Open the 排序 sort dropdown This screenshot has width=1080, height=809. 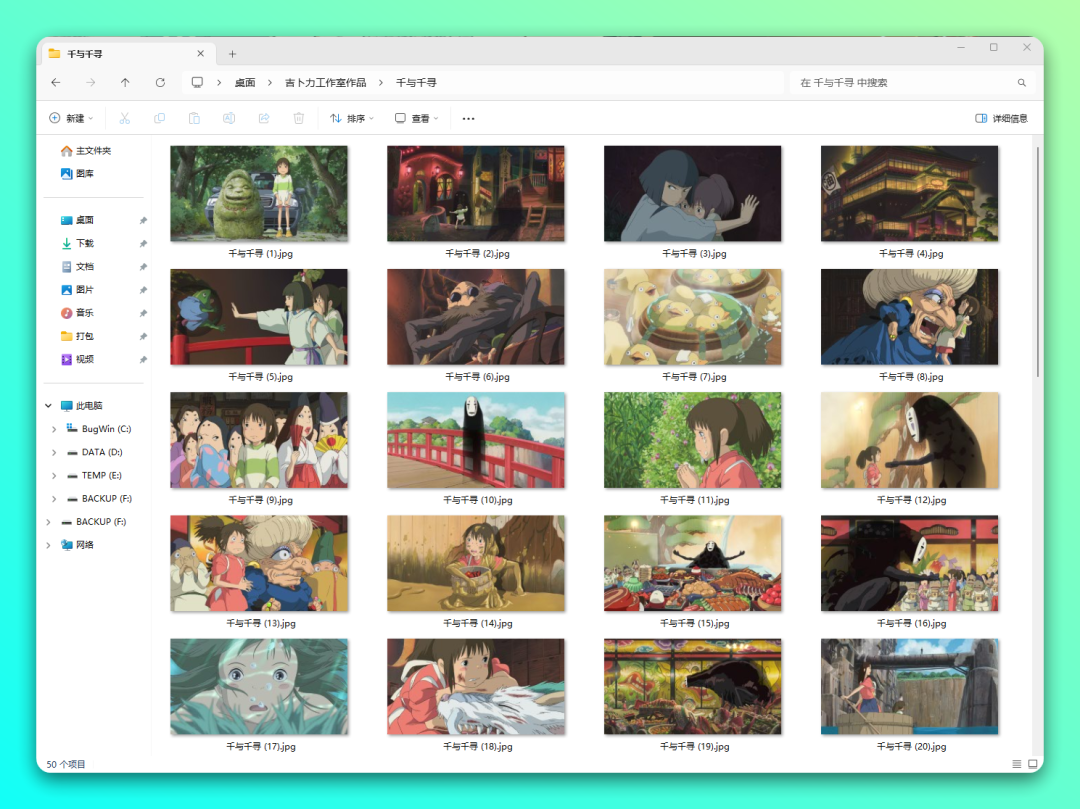click(x=352, y=118)
